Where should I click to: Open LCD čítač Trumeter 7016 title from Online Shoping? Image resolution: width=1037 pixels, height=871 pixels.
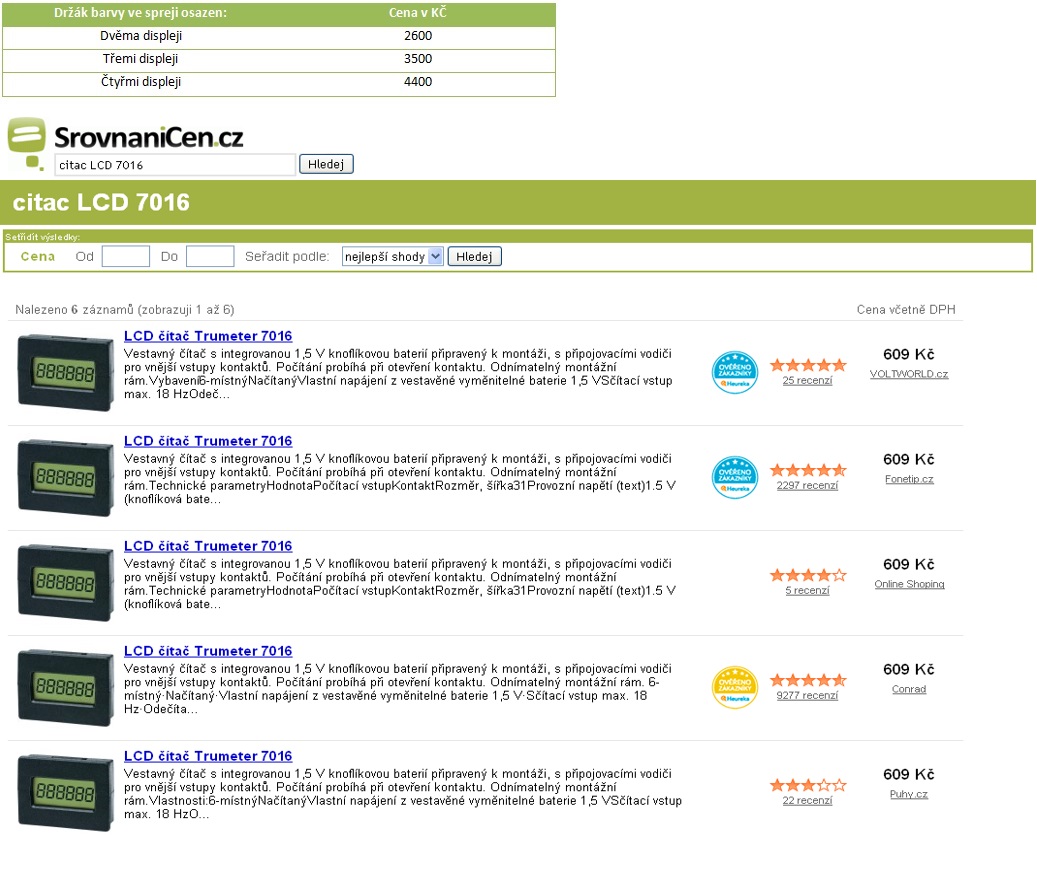pos(208,546)
